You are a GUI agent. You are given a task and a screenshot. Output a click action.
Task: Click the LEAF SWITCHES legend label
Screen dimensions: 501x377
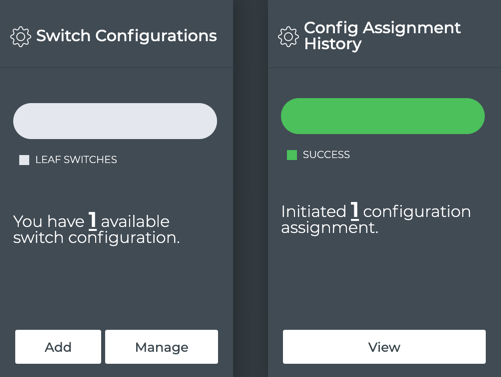pos(76,160)
